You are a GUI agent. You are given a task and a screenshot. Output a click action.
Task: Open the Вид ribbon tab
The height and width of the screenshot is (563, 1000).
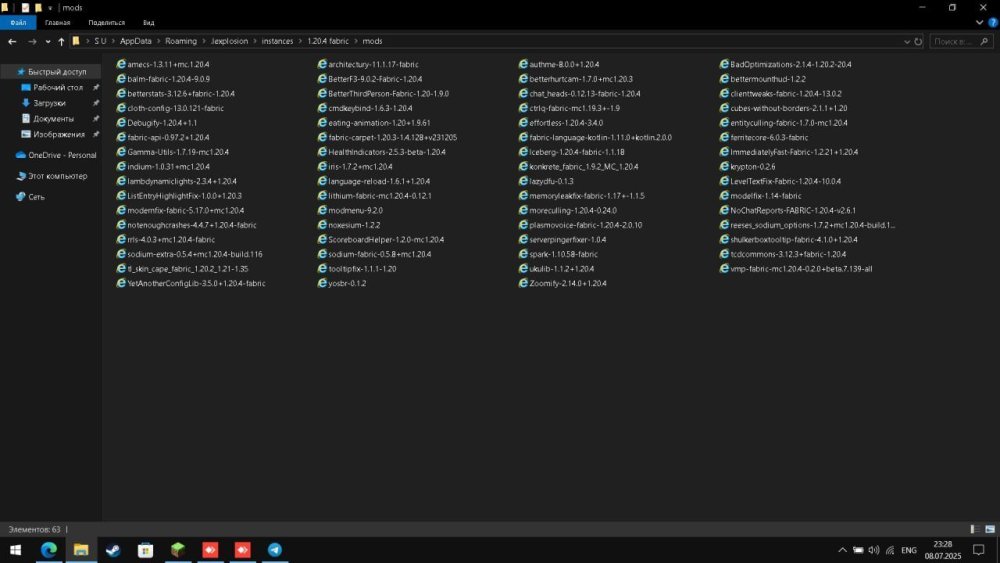[x=149, y=22]
